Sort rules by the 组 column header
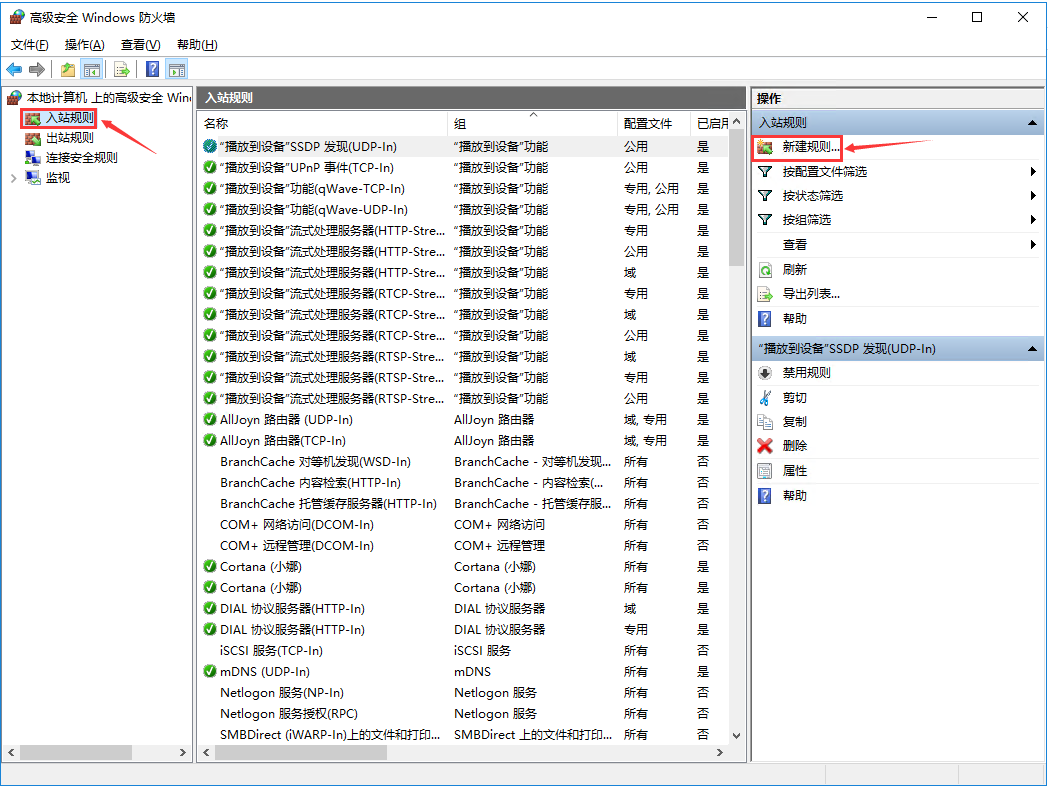The width and height of the screenshot is (1048, 788). pyautogui.click(x=532, y=124)
